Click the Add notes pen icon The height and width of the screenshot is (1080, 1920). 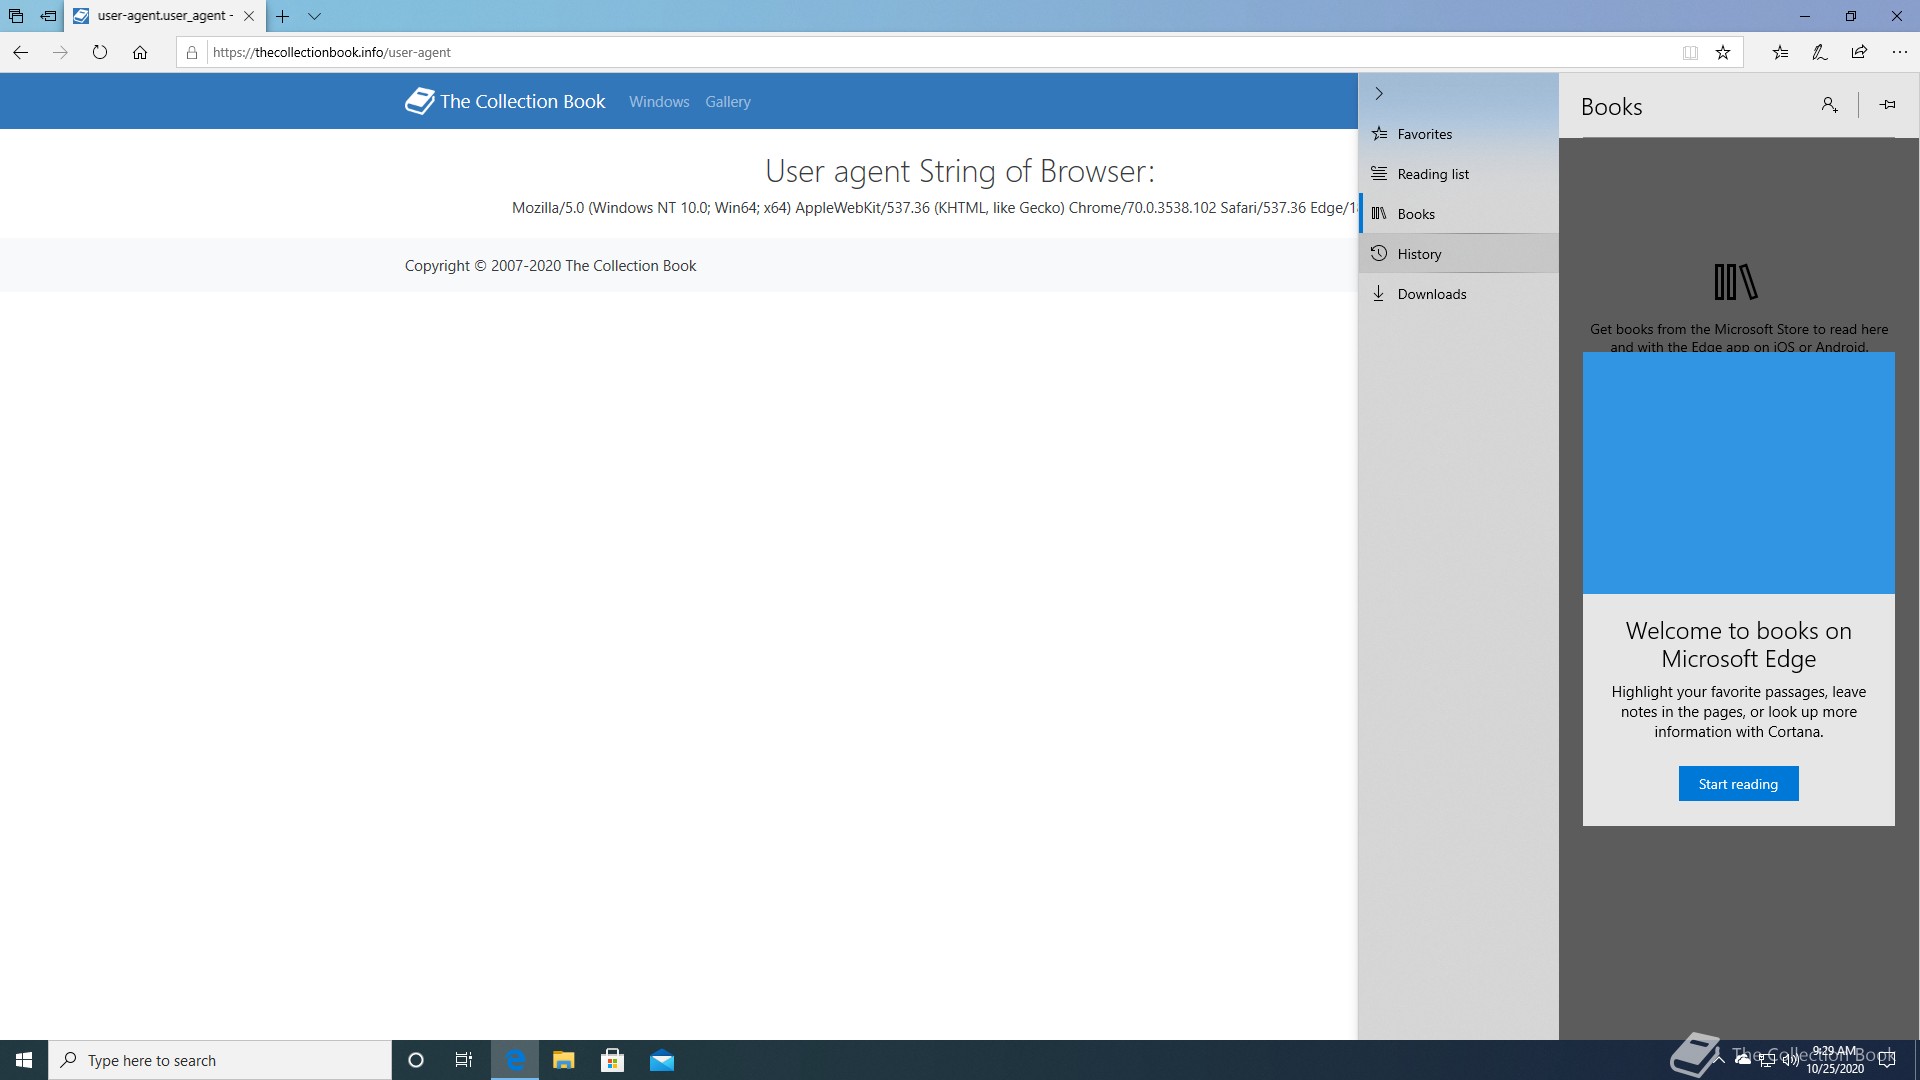click(1820, 52)
